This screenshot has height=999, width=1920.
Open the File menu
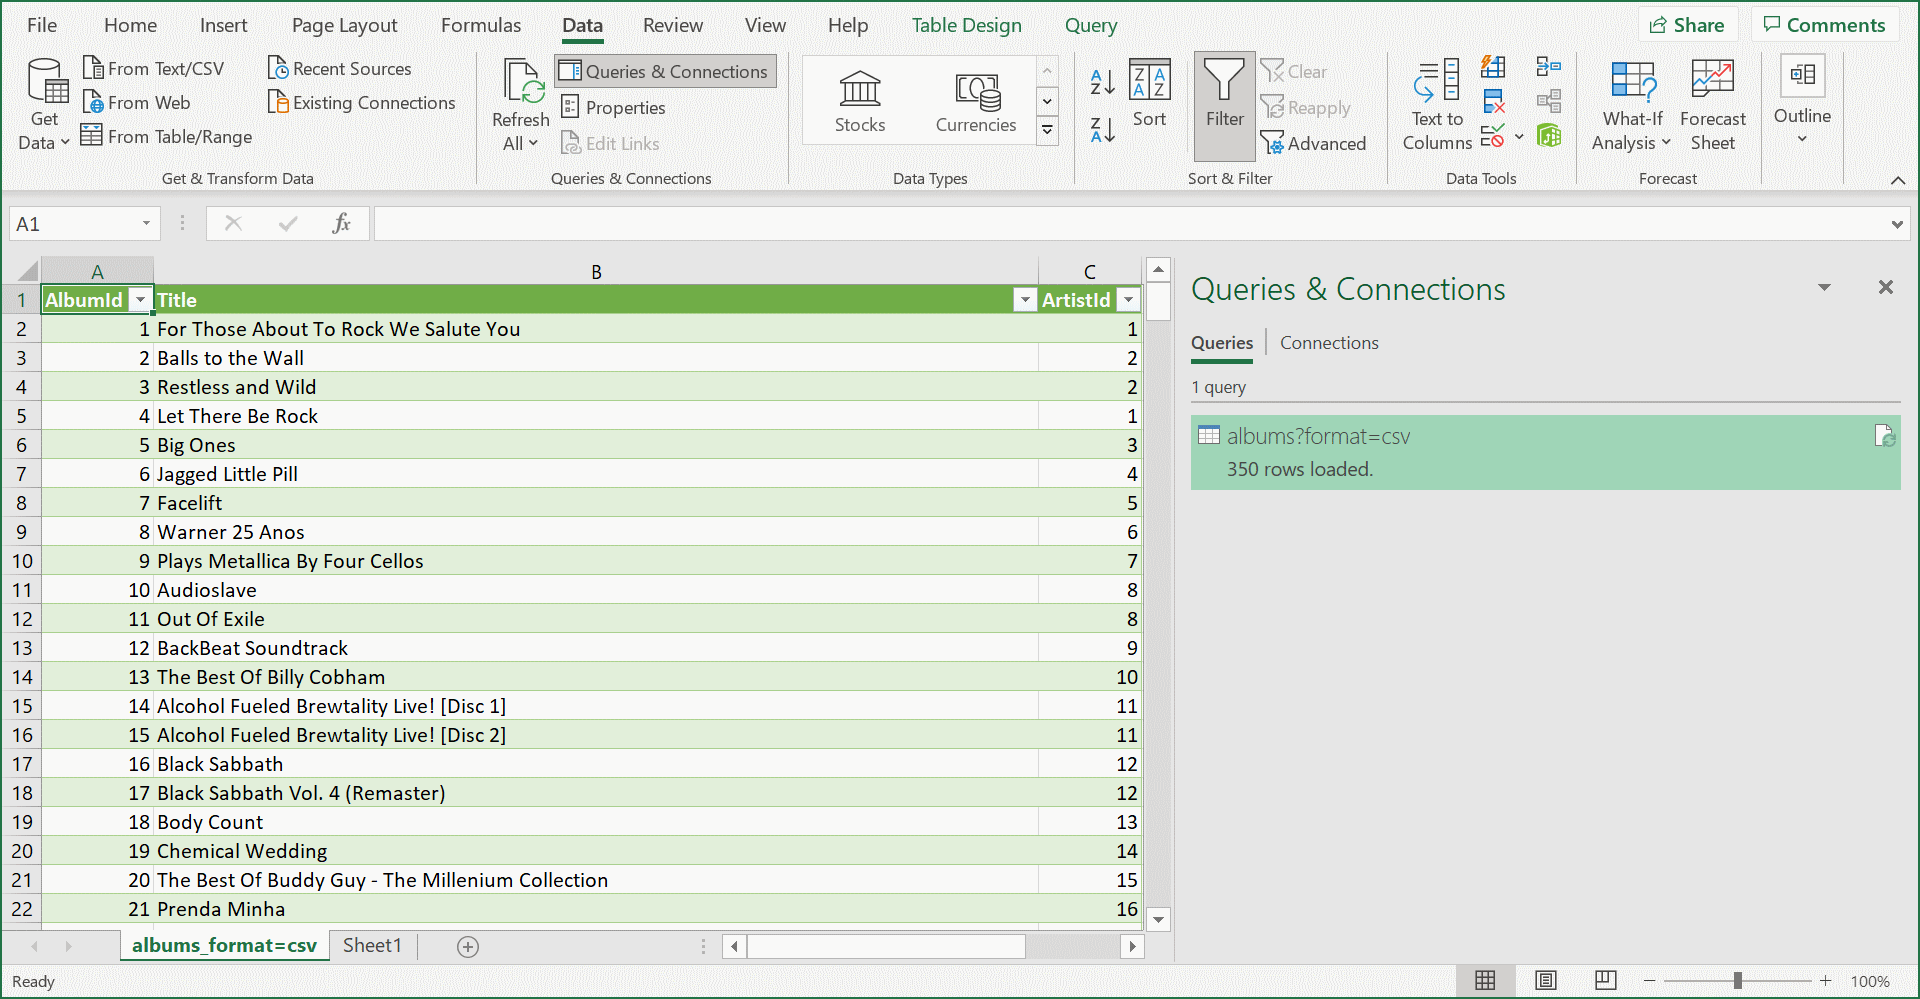42,25
